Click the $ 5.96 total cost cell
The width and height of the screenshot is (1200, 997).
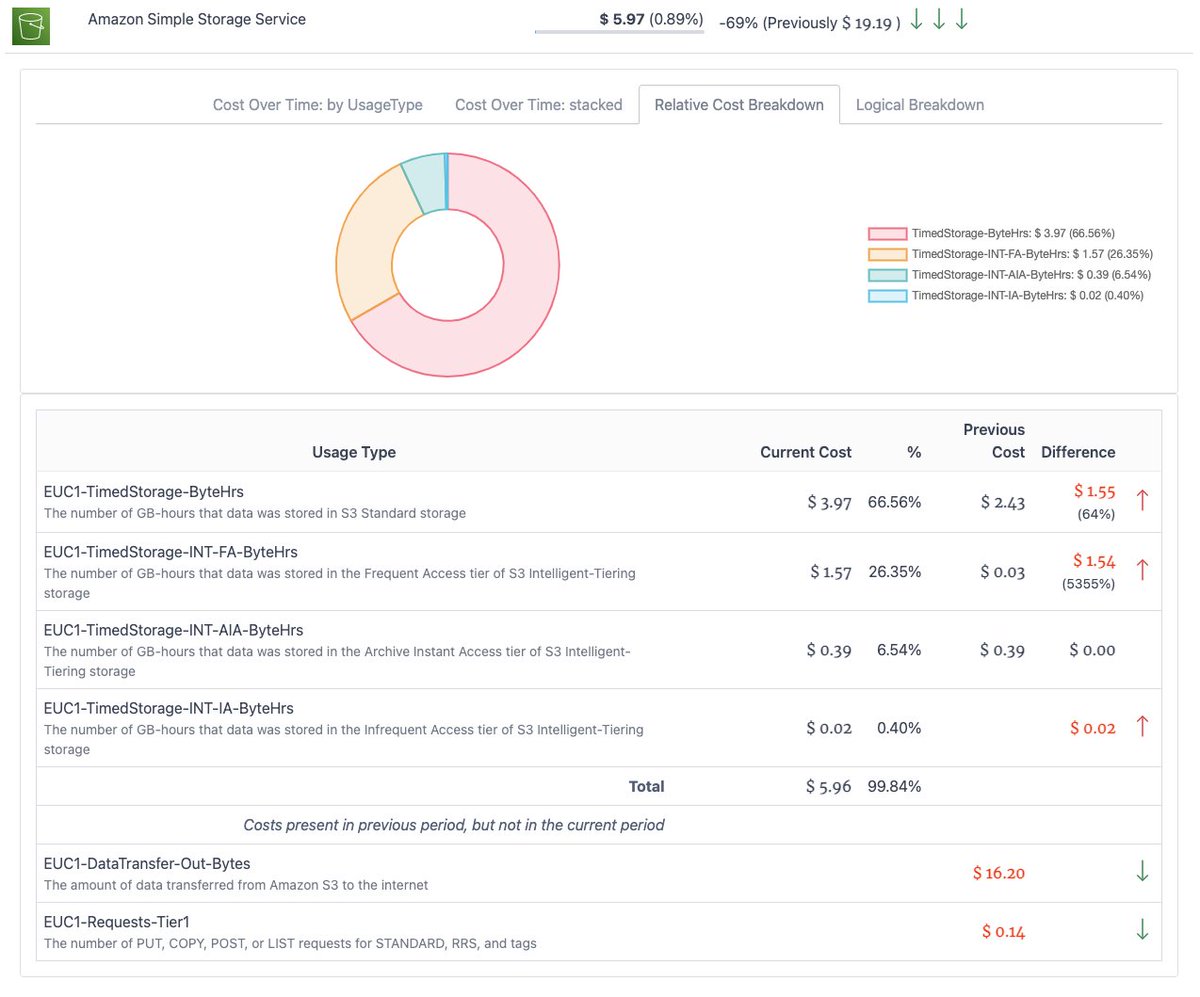[x=829, y=786]
